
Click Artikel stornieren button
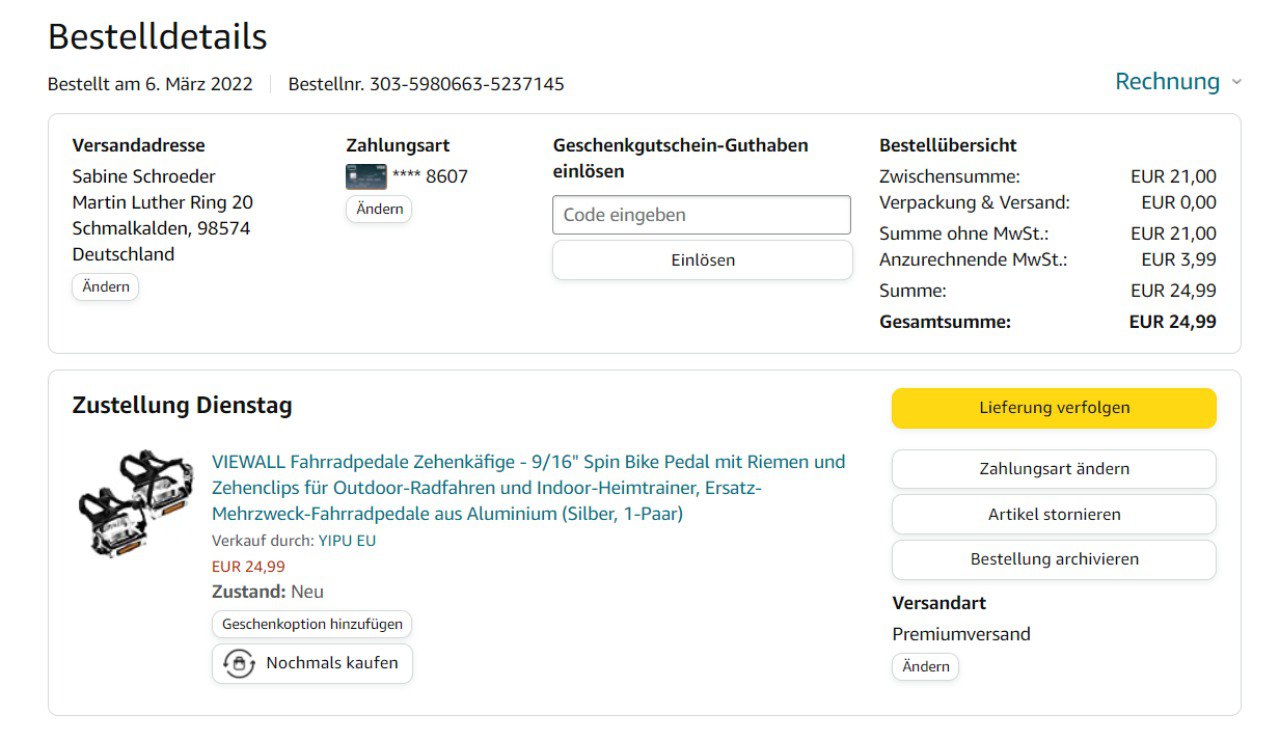pyautogui.click(x=1054, y=515)
